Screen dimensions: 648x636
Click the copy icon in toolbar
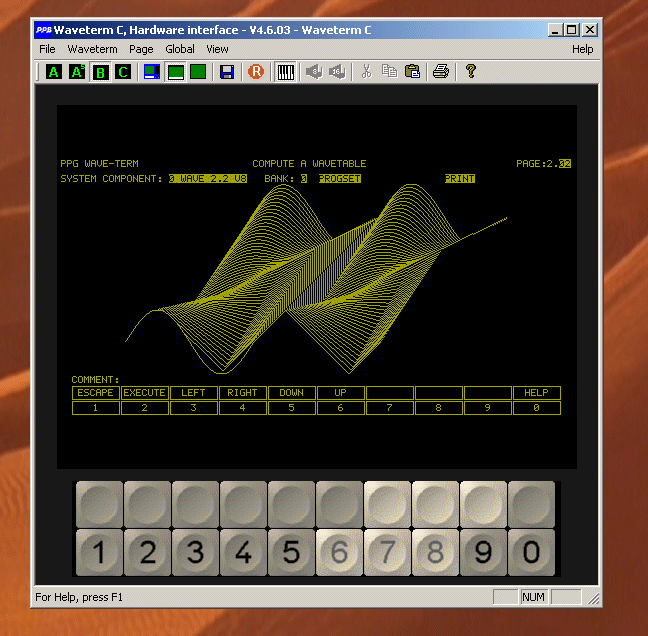click(389, 72)
